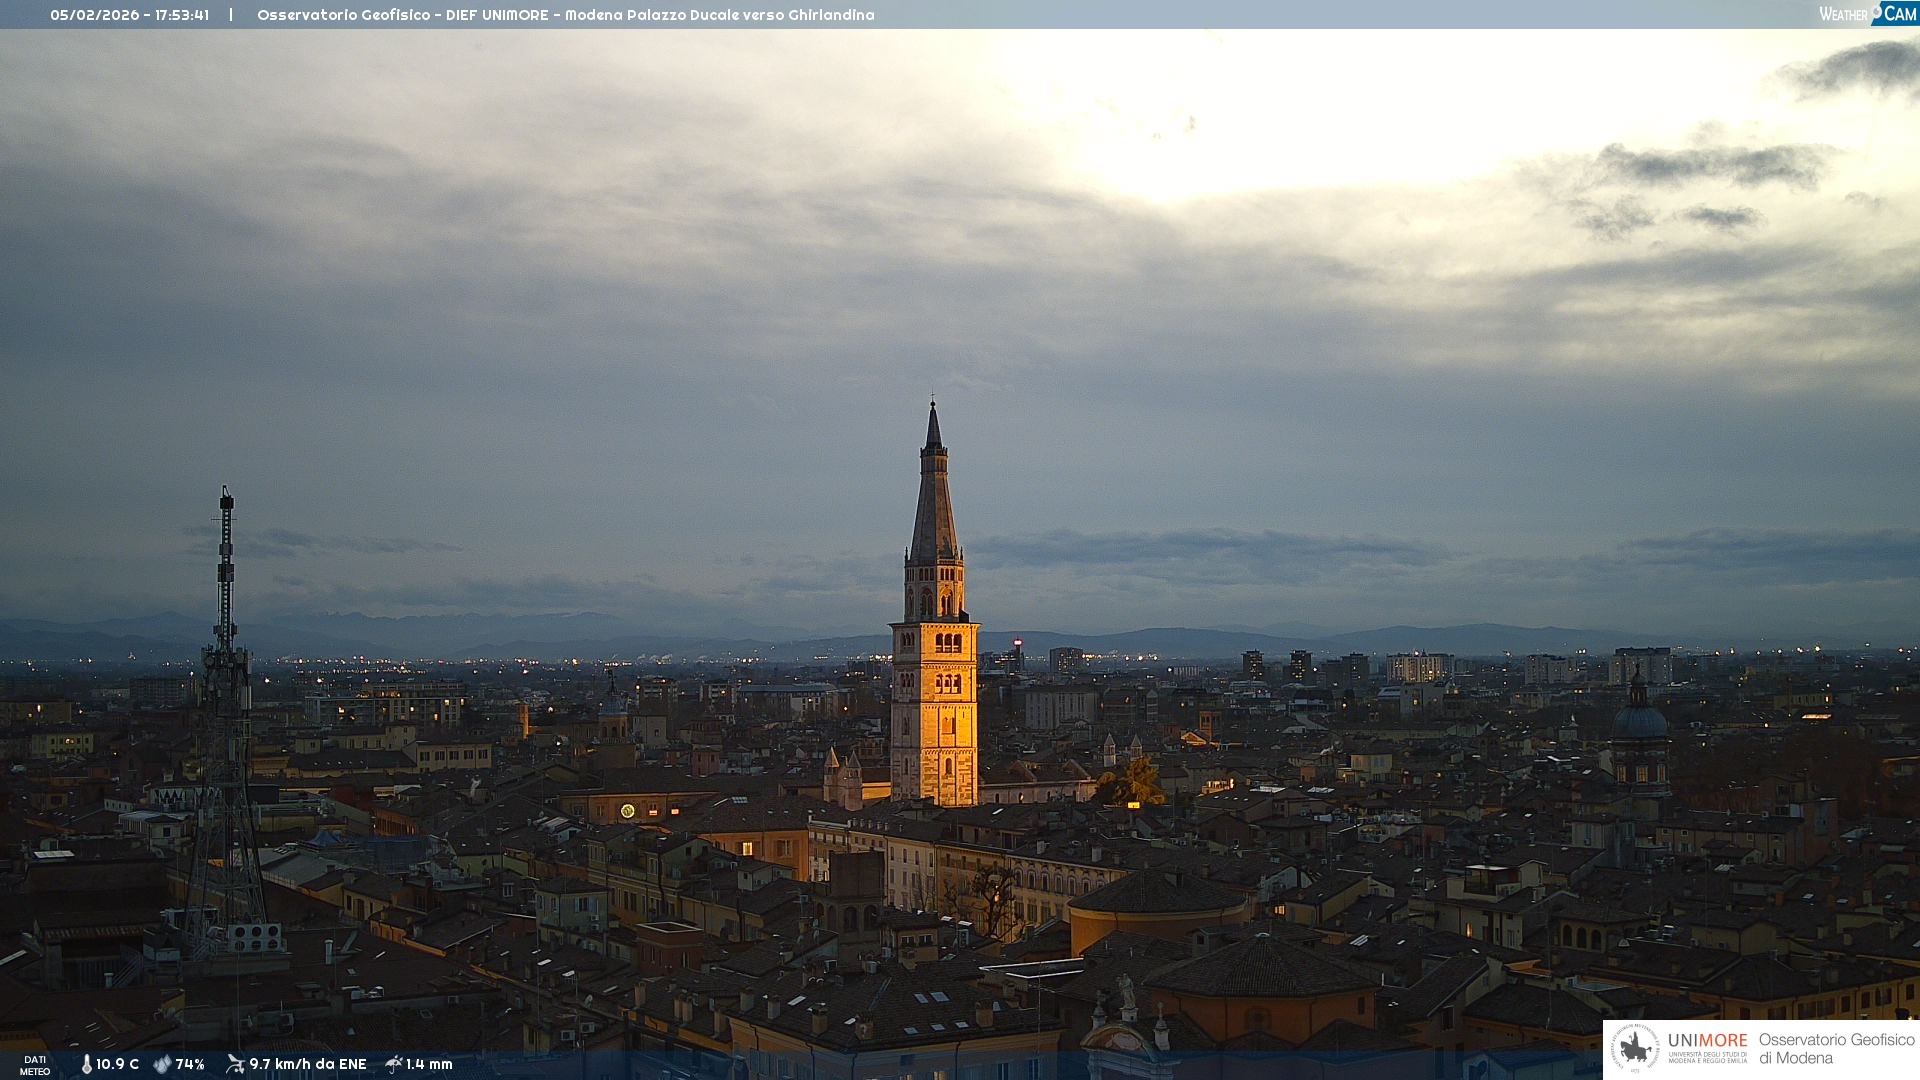Click the humidity water drops icon

[x=162, y=1064]
